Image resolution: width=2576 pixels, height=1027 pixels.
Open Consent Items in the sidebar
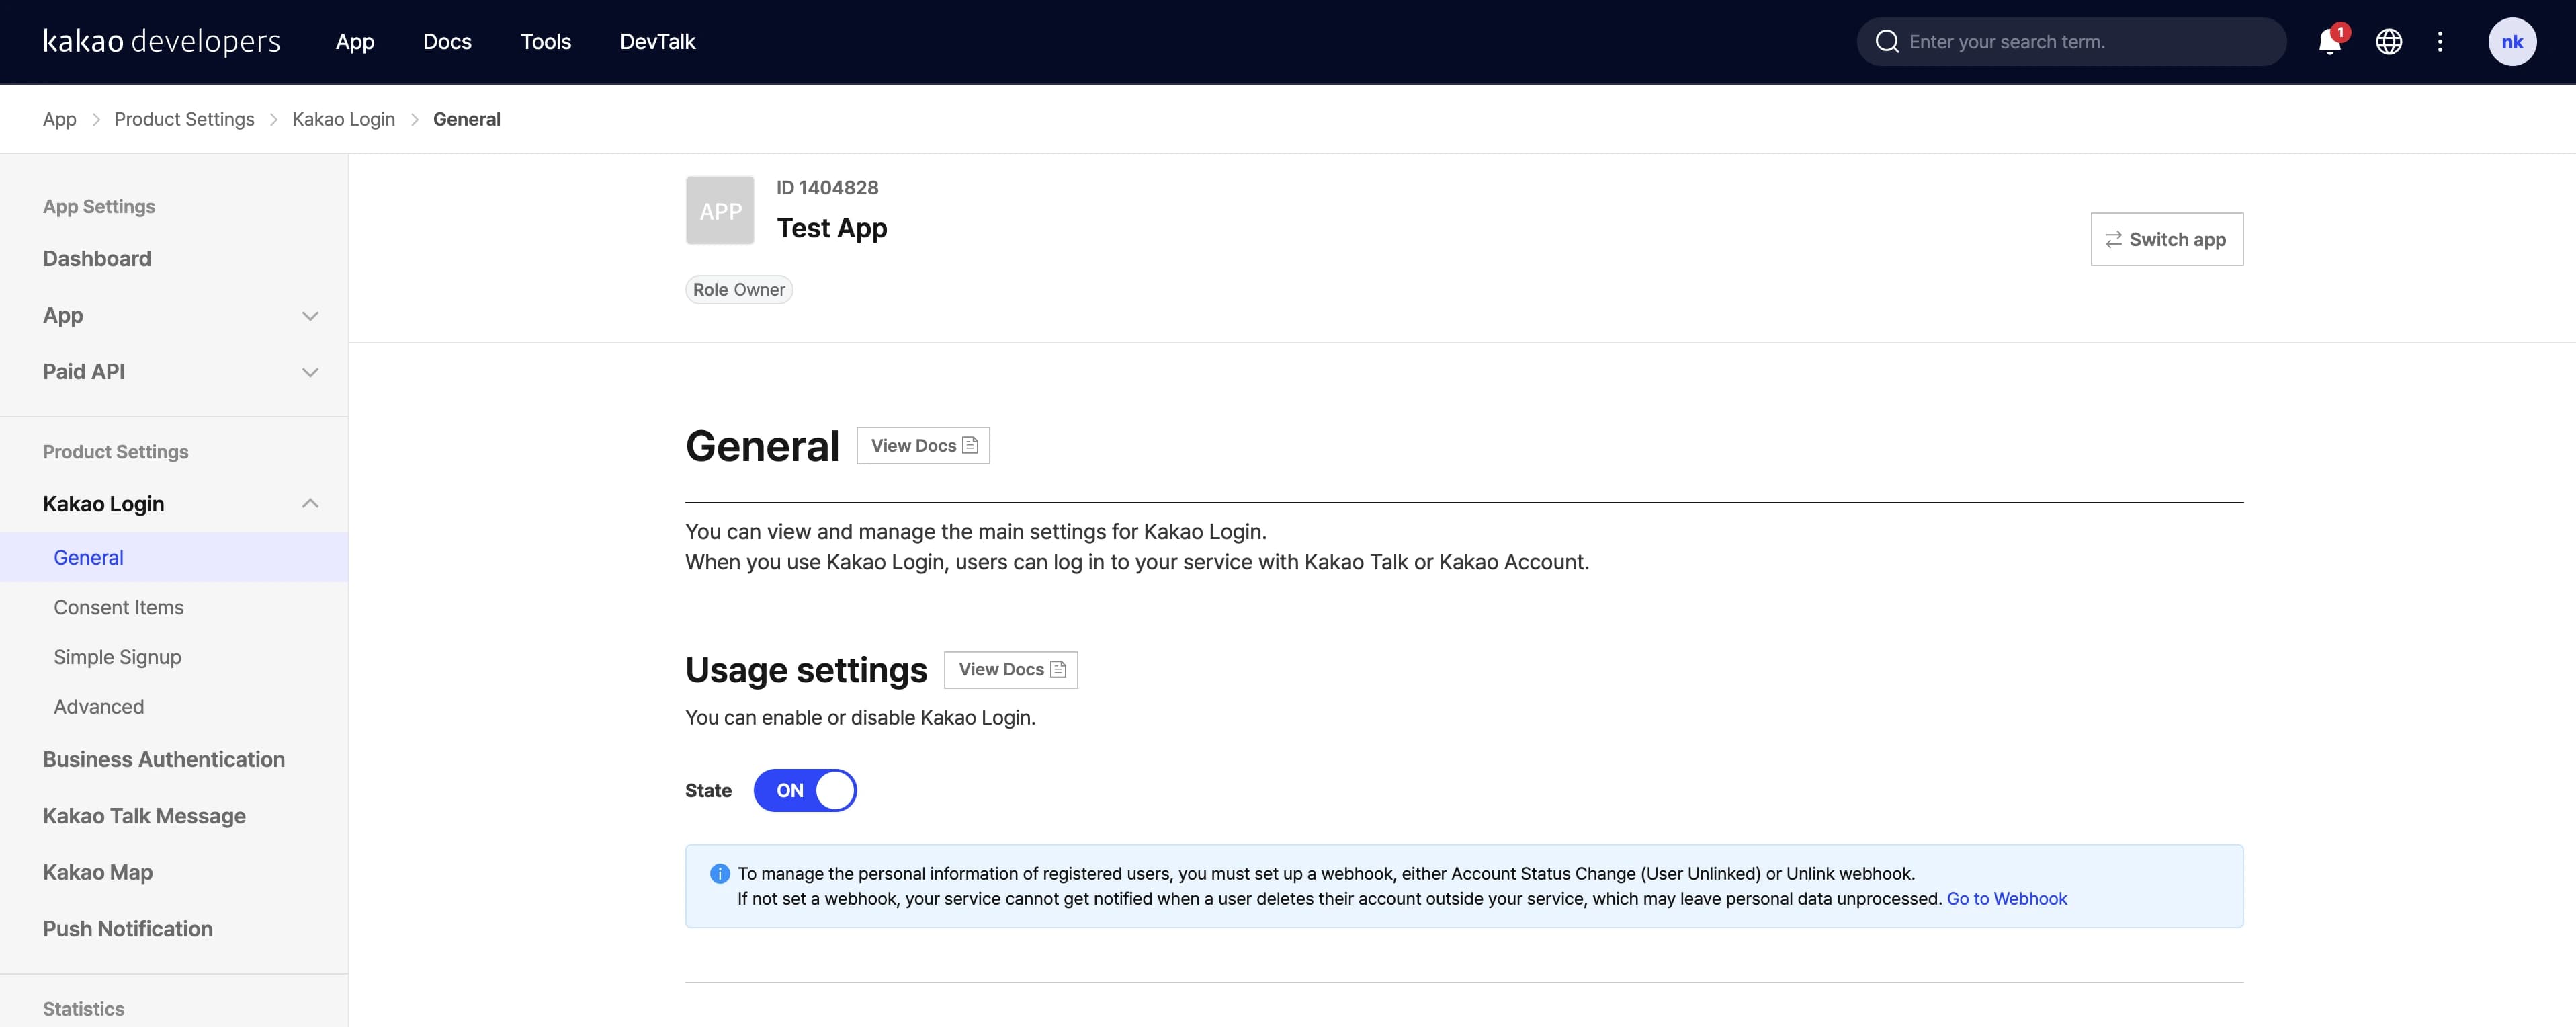coord(118,606)
